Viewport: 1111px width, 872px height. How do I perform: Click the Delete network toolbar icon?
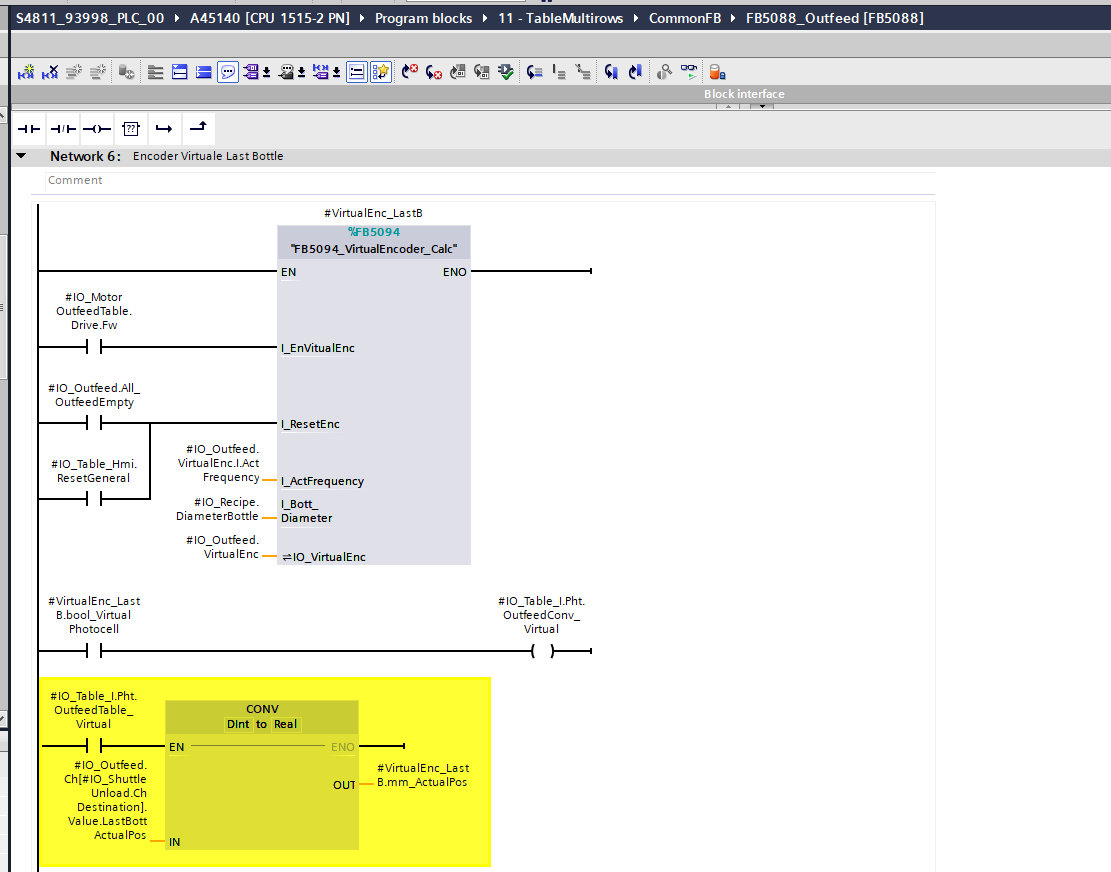pos(50,72)
